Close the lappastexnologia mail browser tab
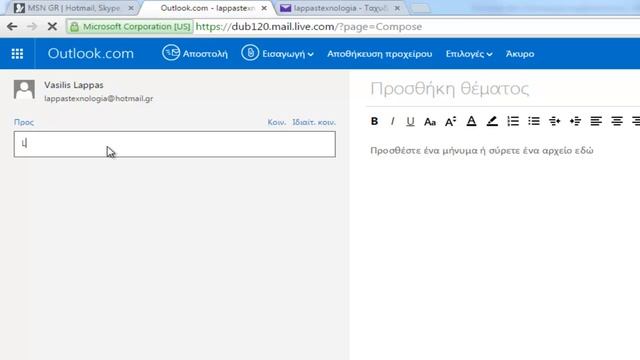Viewport: 640px width, 360px height. 397,8
